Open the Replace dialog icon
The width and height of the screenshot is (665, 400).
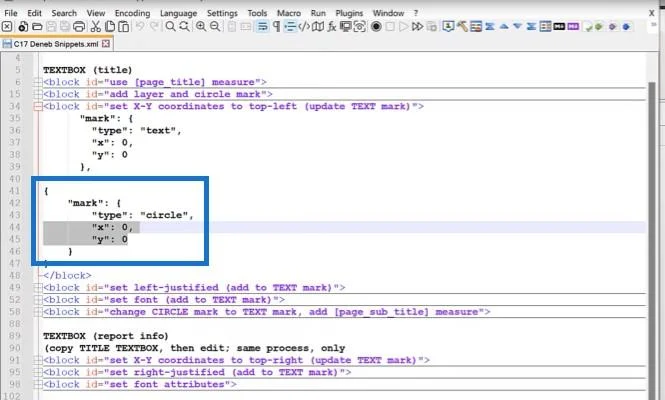pyautogui.click(x=184, y=27)
